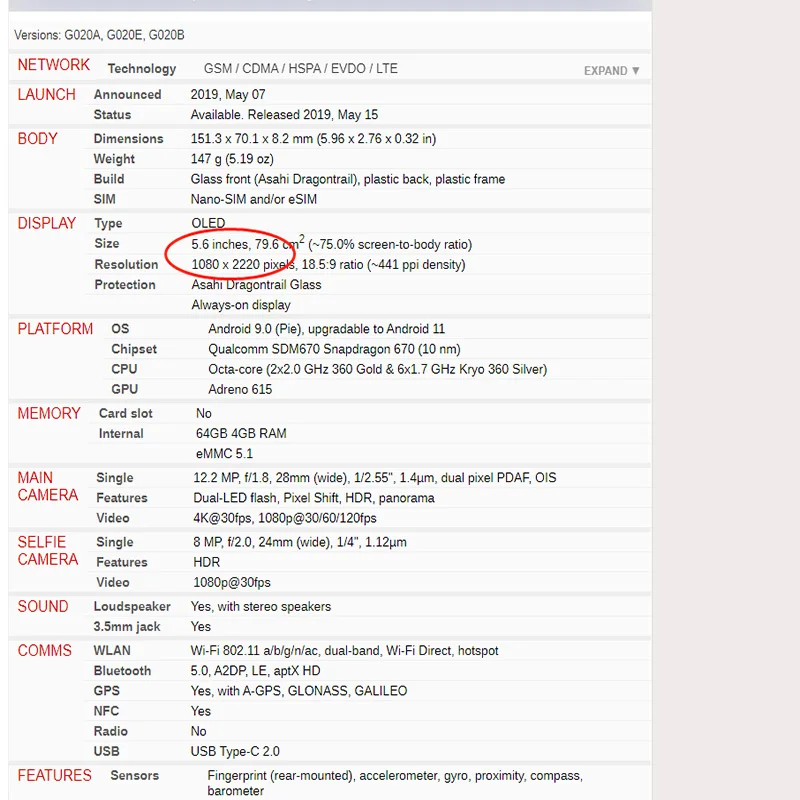Click the GPS spec label

click(x=107, y=691)
